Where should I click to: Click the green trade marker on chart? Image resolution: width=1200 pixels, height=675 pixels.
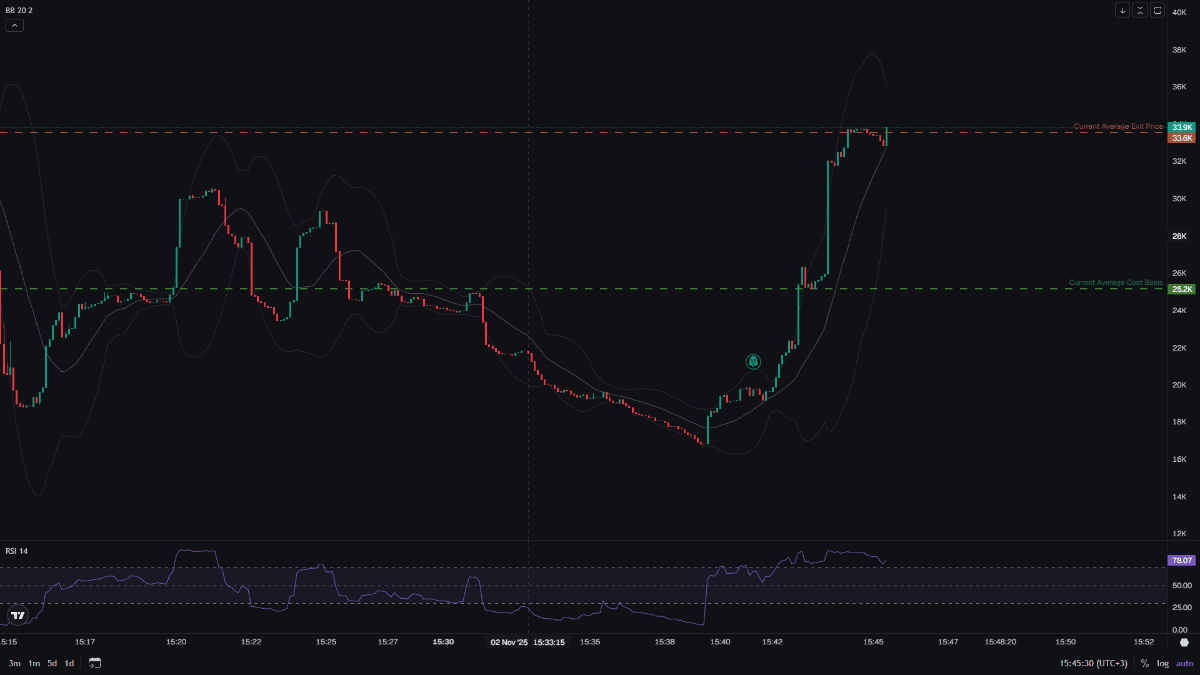point(754,361)
